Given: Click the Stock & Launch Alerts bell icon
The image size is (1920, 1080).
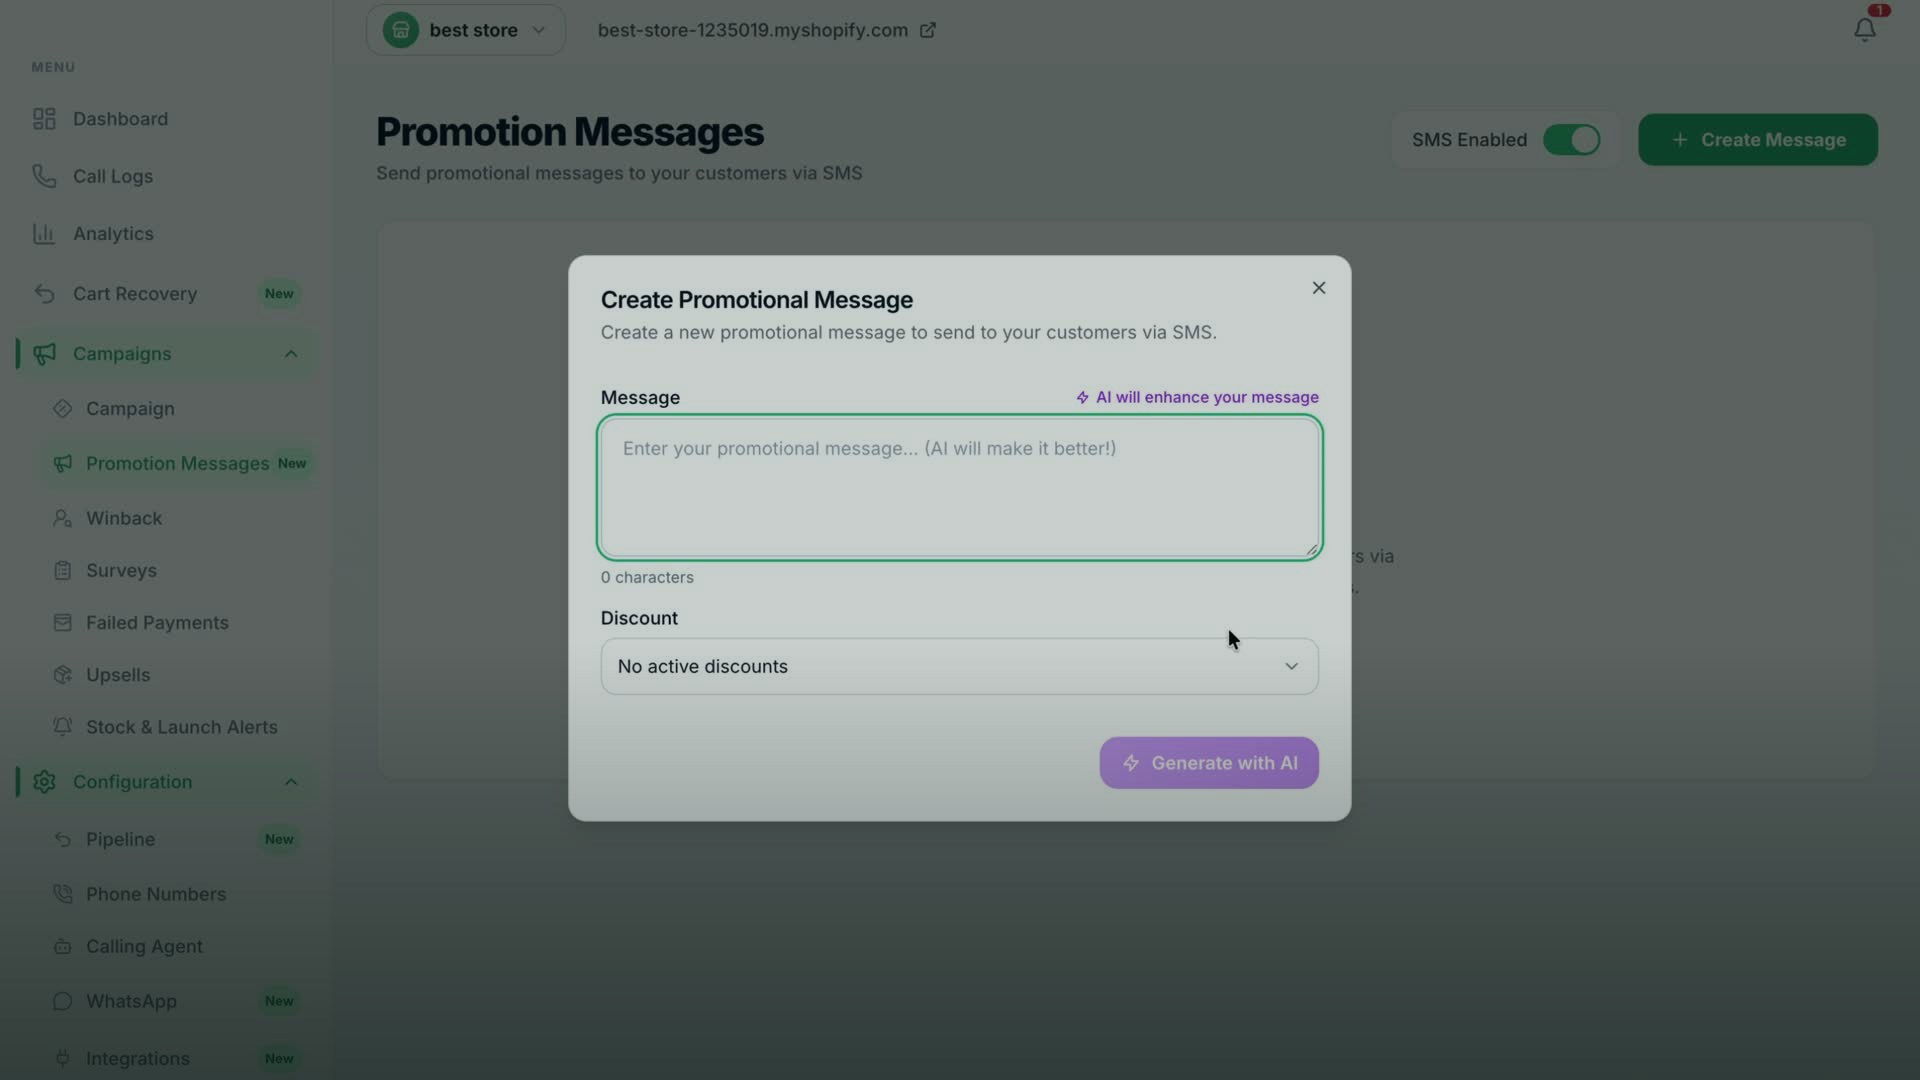Looking at the screenshot, I should (63, 727).
